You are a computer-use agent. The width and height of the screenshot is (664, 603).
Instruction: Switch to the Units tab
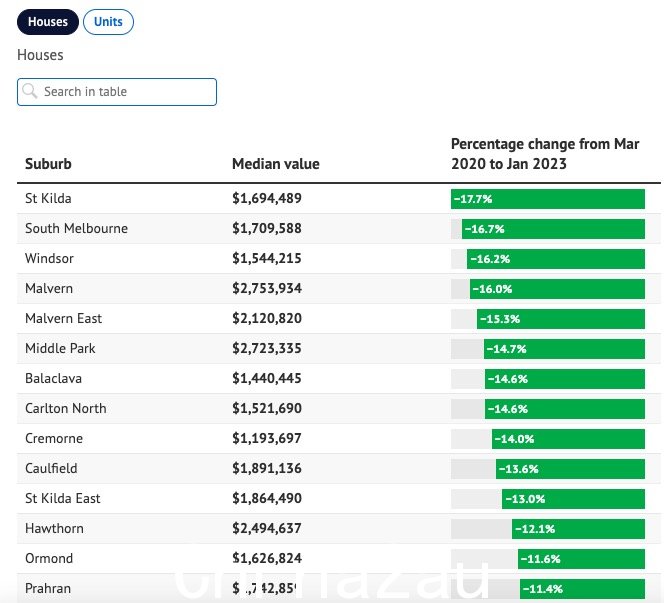click(x=108, y=22)
